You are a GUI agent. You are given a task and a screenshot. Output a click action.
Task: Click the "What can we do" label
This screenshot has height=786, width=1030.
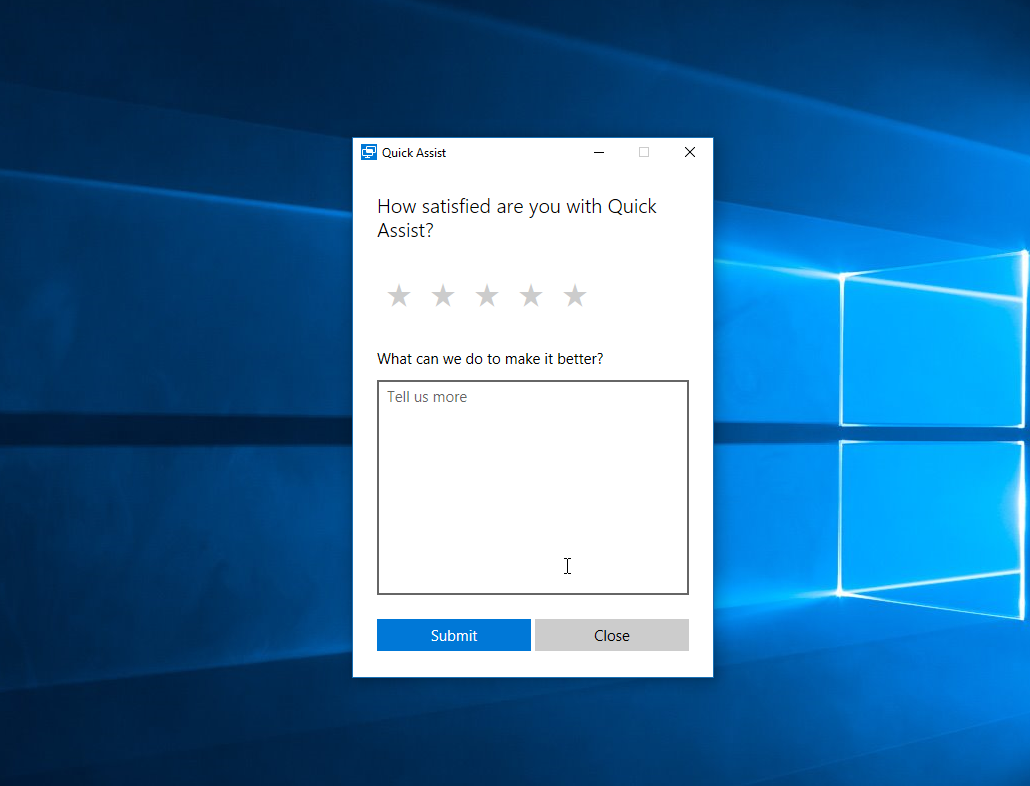[x=489, y=359]
